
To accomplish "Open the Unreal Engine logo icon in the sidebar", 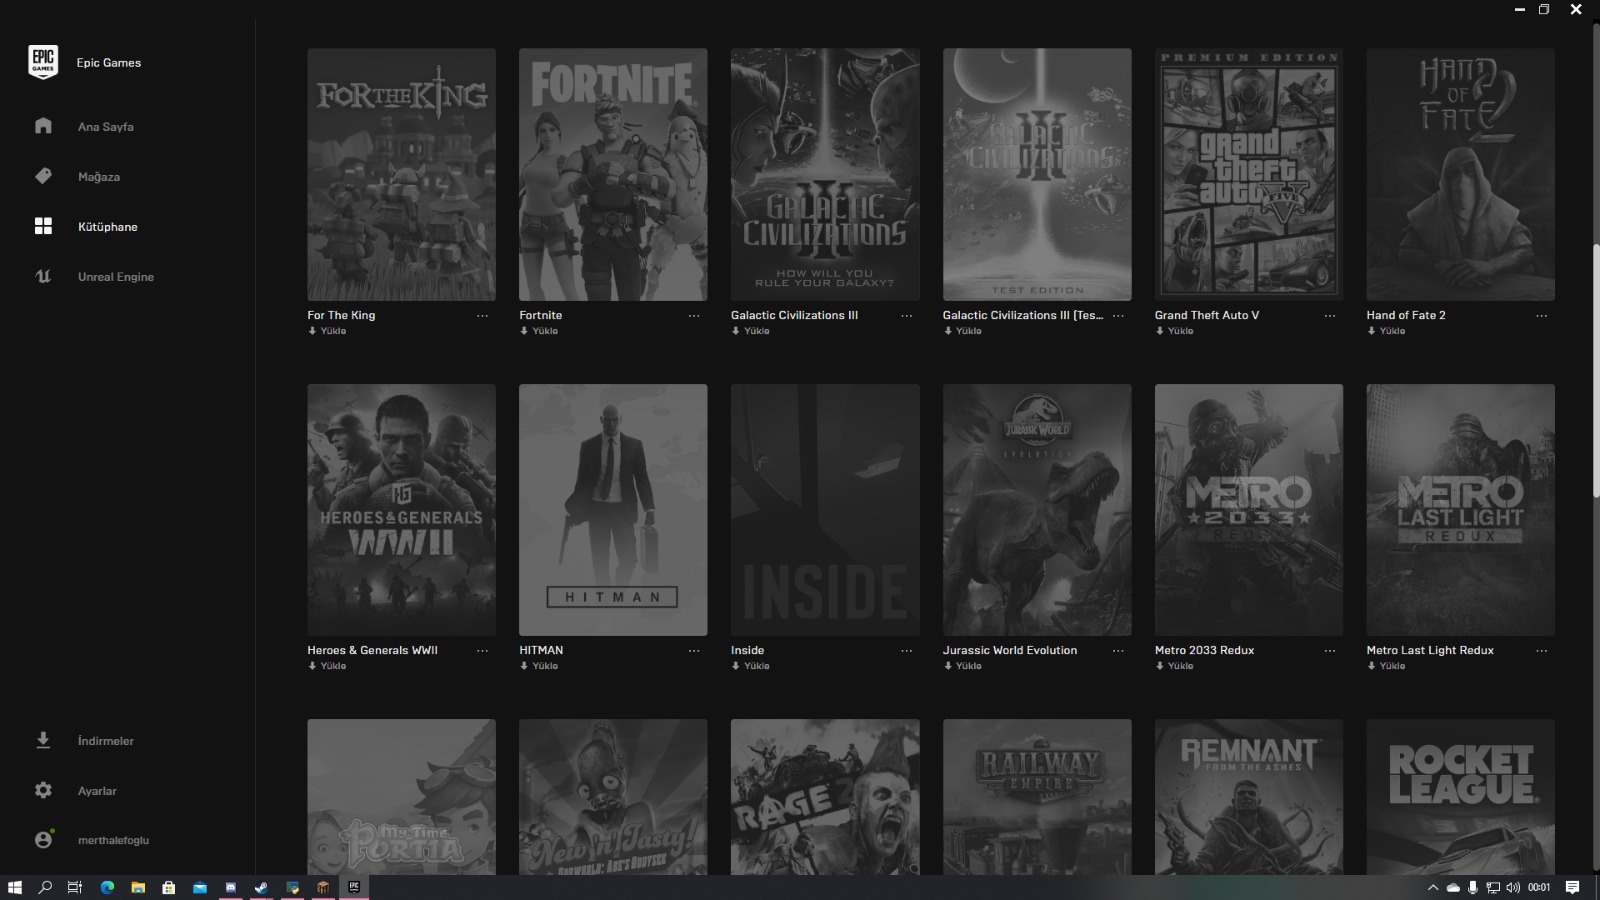I will coord(43,276).
